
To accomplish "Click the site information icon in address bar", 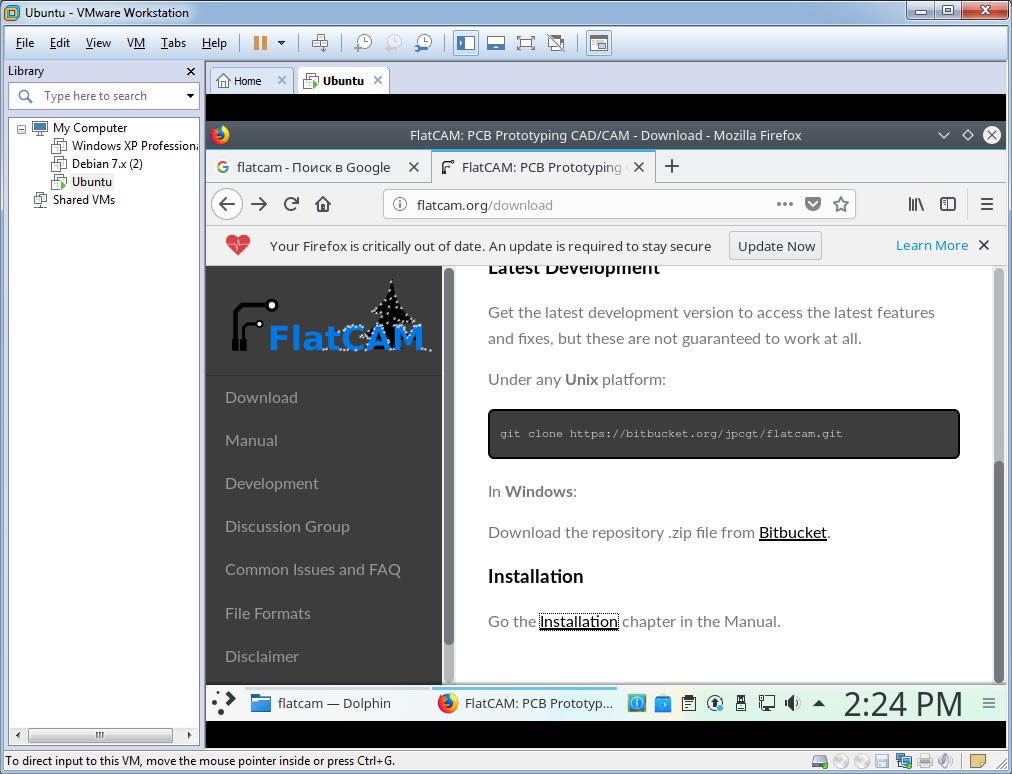I will point(400,205).
